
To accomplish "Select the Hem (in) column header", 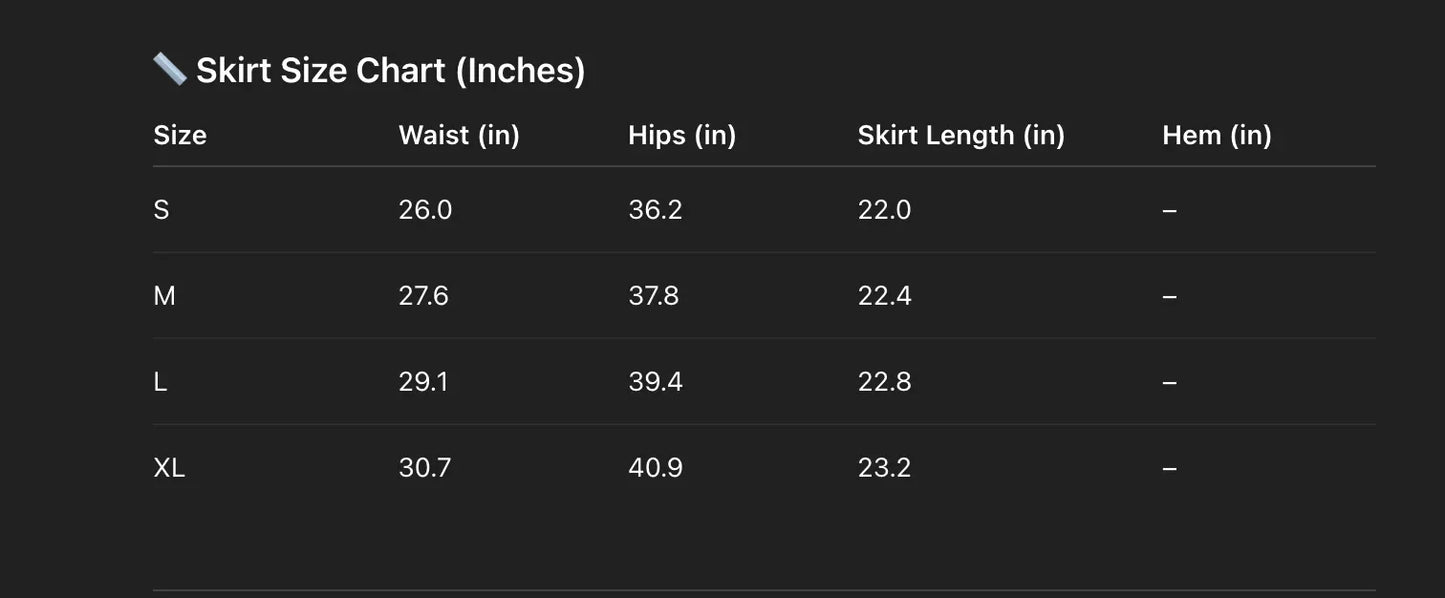I will pos(1216,135).
